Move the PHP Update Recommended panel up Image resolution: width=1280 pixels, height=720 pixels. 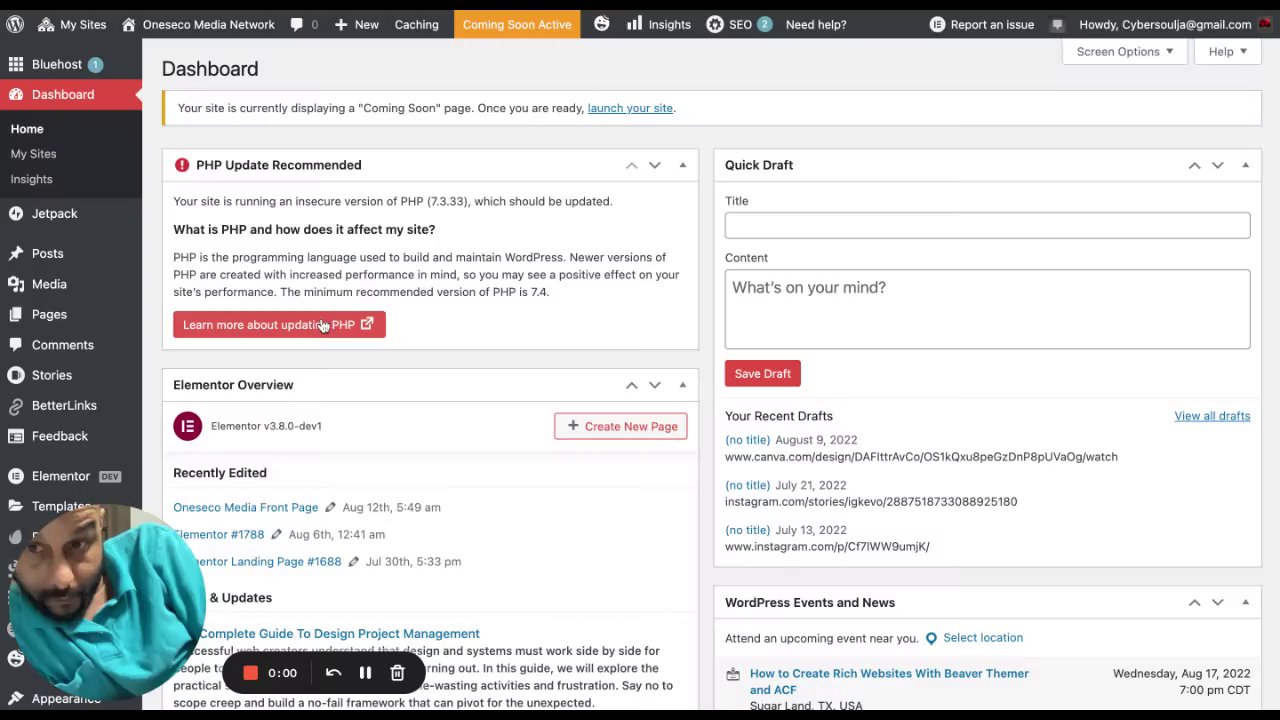pyautogui.click(x=632, y=165)
